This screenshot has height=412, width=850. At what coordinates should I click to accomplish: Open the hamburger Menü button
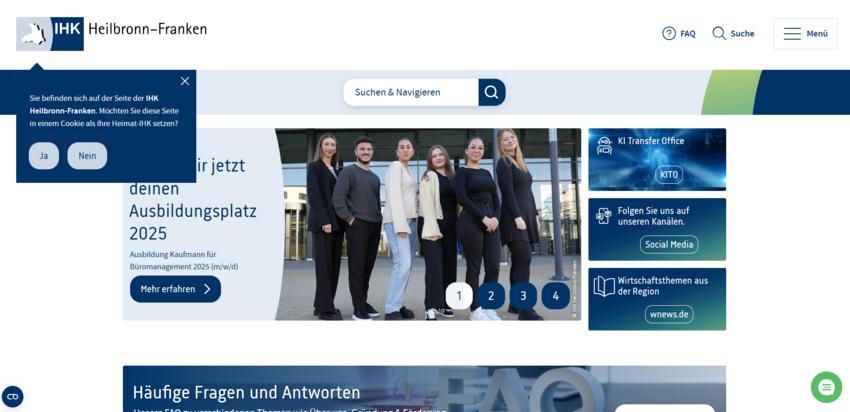click(805, 34)
